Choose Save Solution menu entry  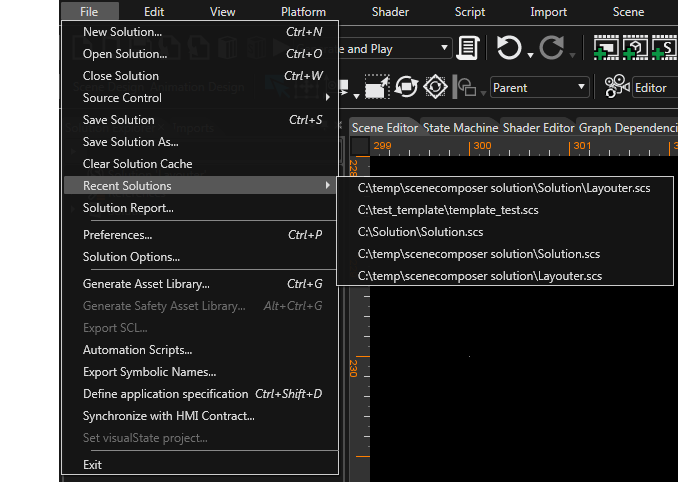tap(201, 120)
